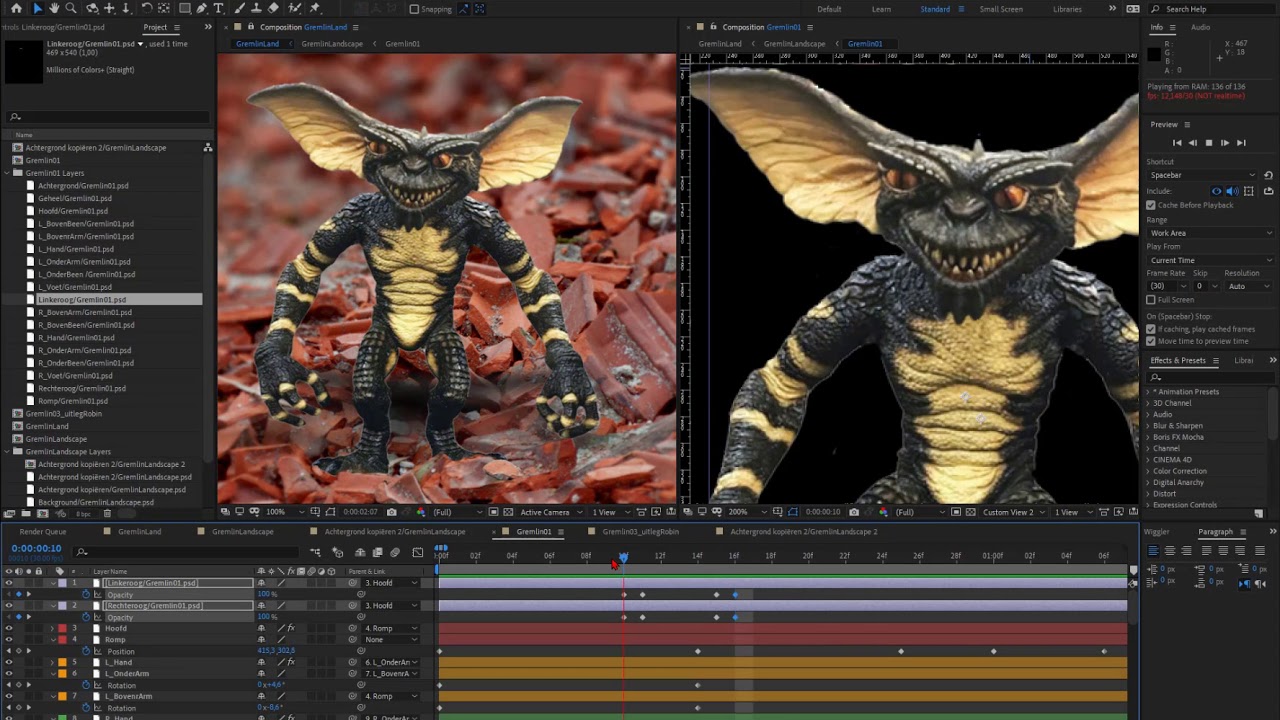Enable the Snapping checkbox
Image resolution: width=1280 pixels, height=720 pixels.
415,9
